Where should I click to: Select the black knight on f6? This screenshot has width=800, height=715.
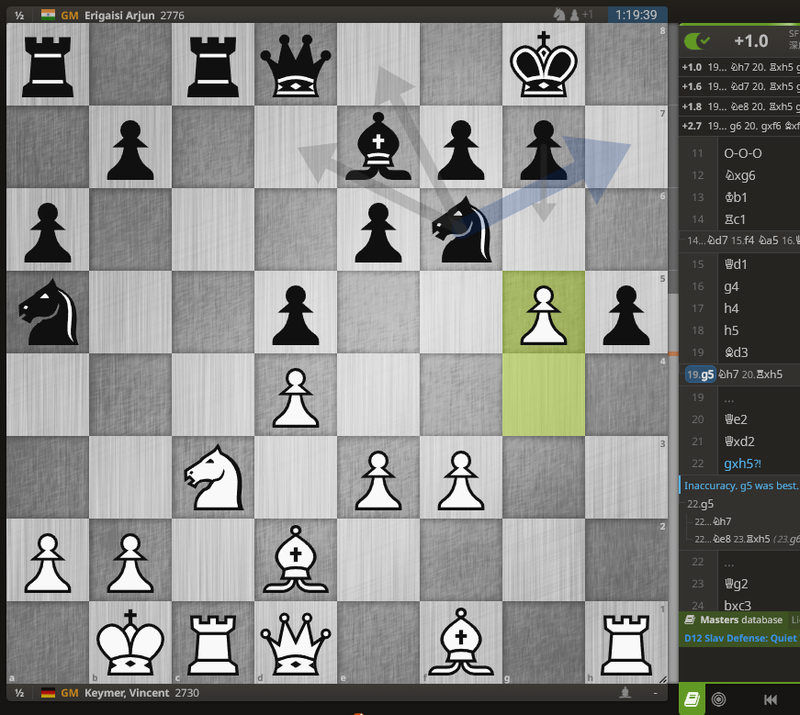pos(461,230)
